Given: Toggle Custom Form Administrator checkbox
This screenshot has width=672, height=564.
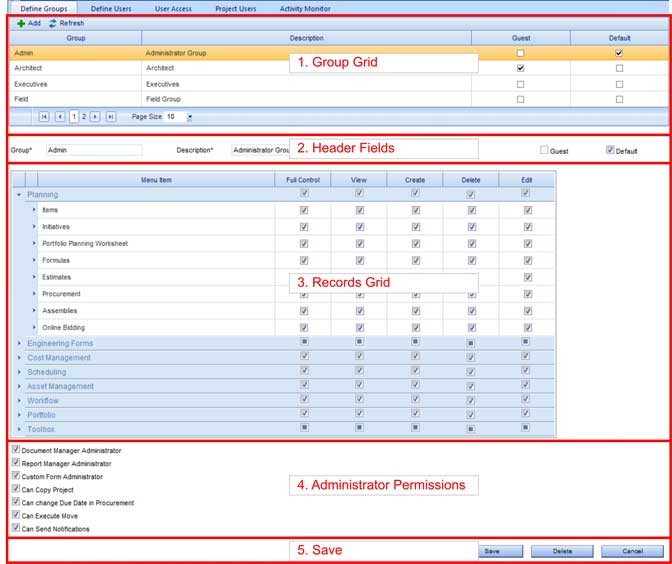Looking at the screenshot, I should [16, 475].
